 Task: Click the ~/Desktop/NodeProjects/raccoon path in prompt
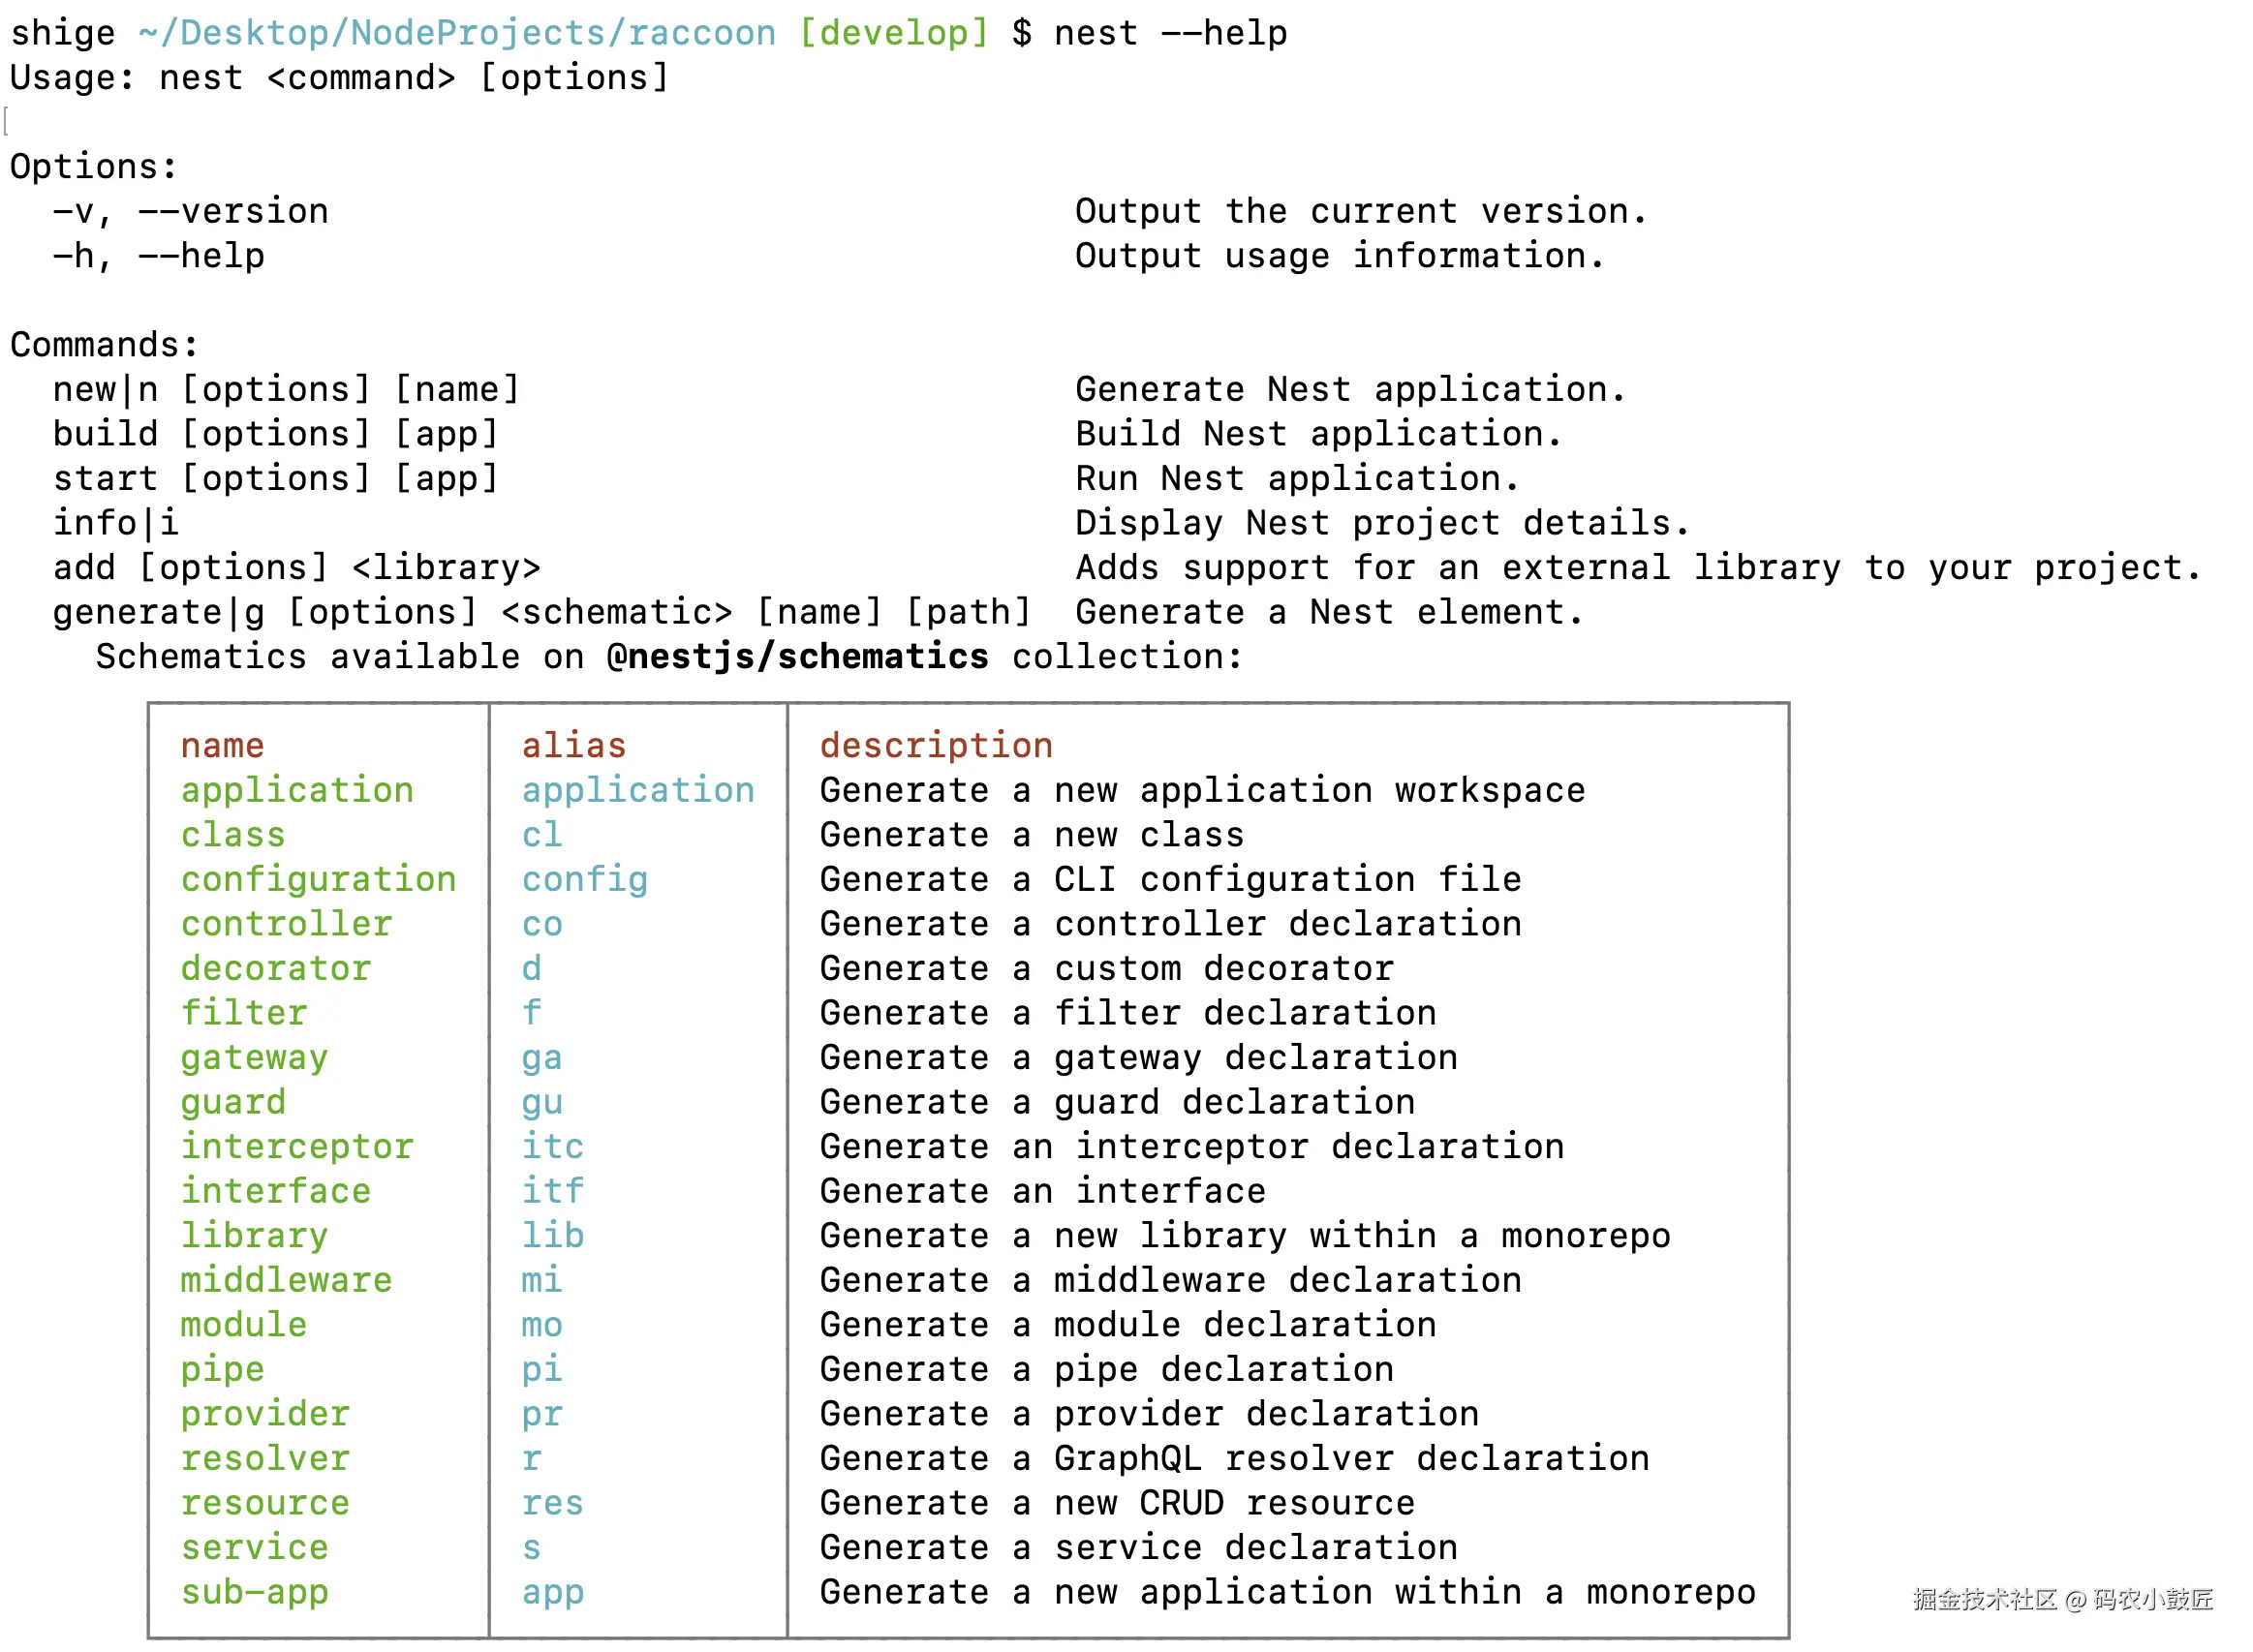click(457, 33)
